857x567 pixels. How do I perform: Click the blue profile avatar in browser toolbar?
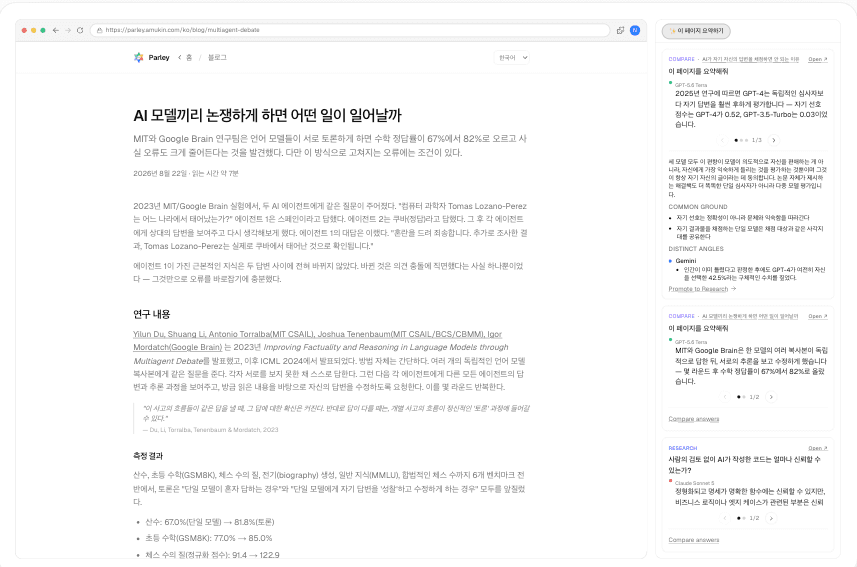[x=635, y=30]
